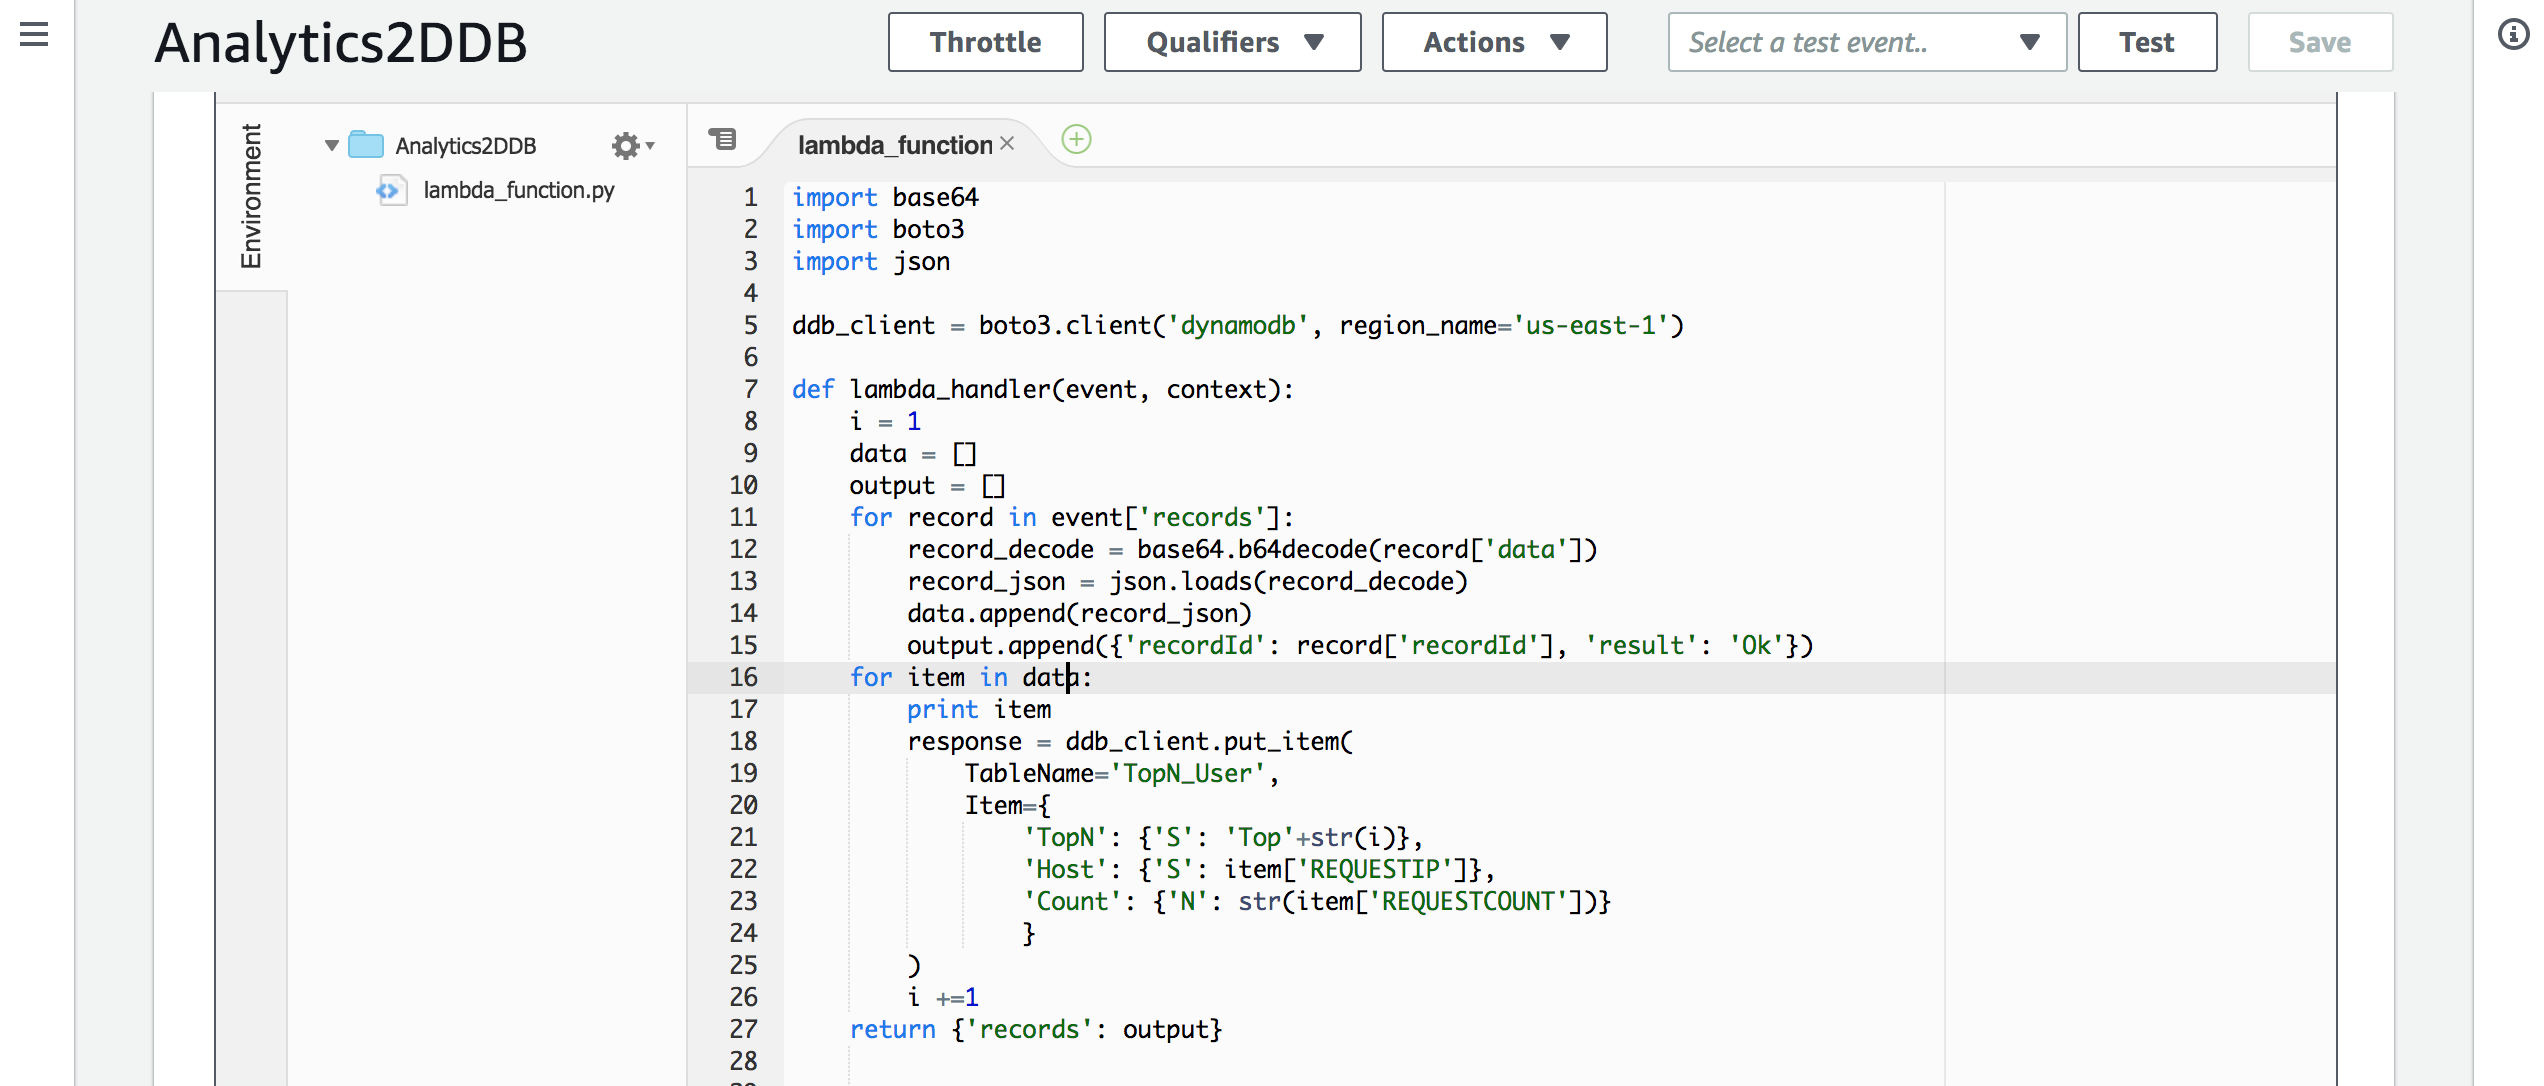This screenshot has height=1086, width=2544.
Task: Open lambda_function.py in the file tree
Action: [518, 190]
